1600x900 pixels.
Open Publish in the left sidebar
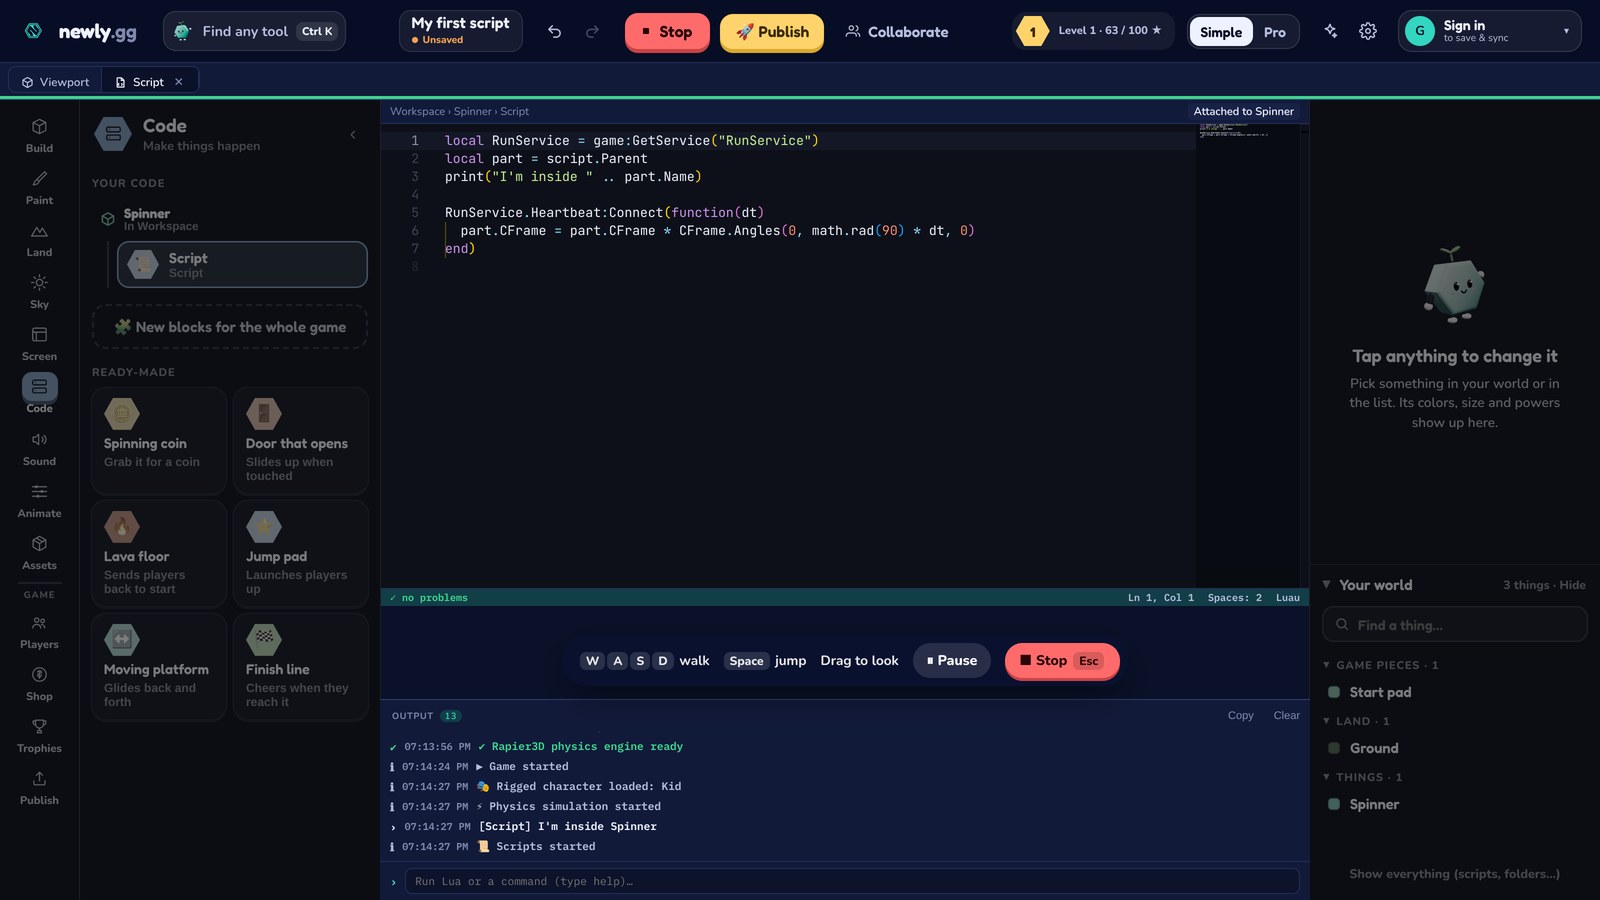point(39,787)
